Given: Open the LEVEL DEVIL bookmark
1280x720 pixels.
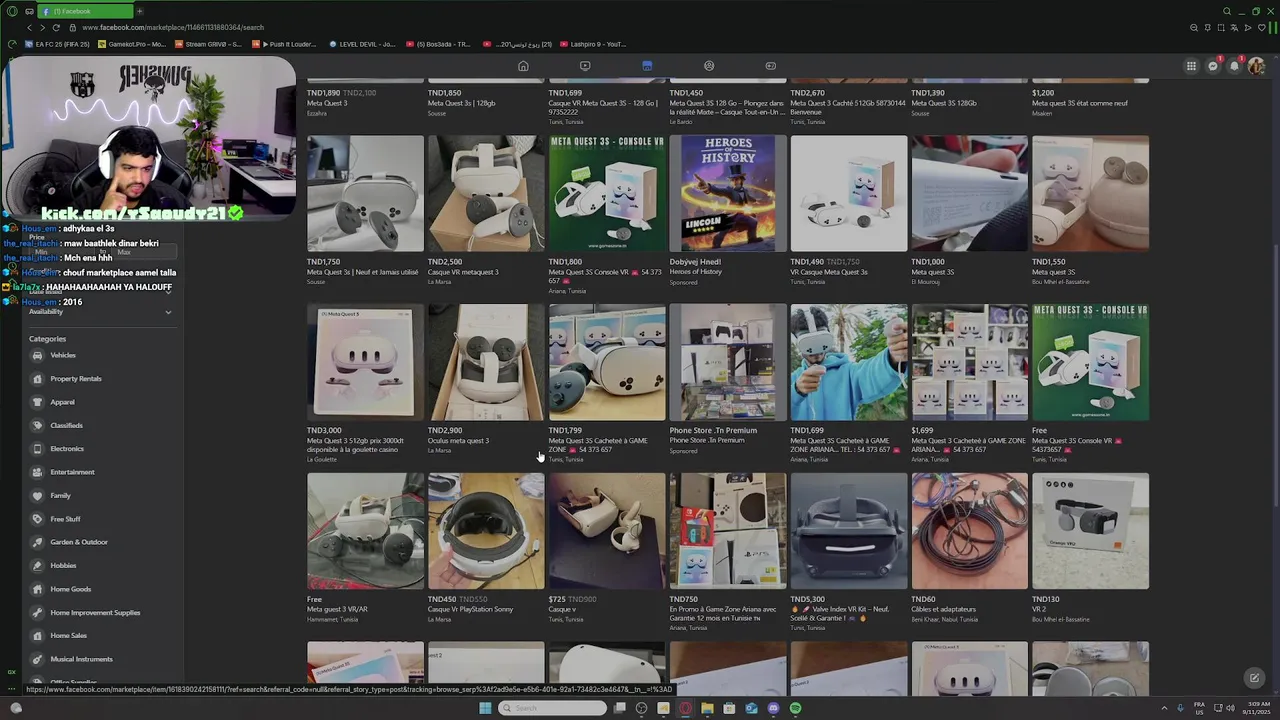Looking at the screenshot, I should point(362,44).
